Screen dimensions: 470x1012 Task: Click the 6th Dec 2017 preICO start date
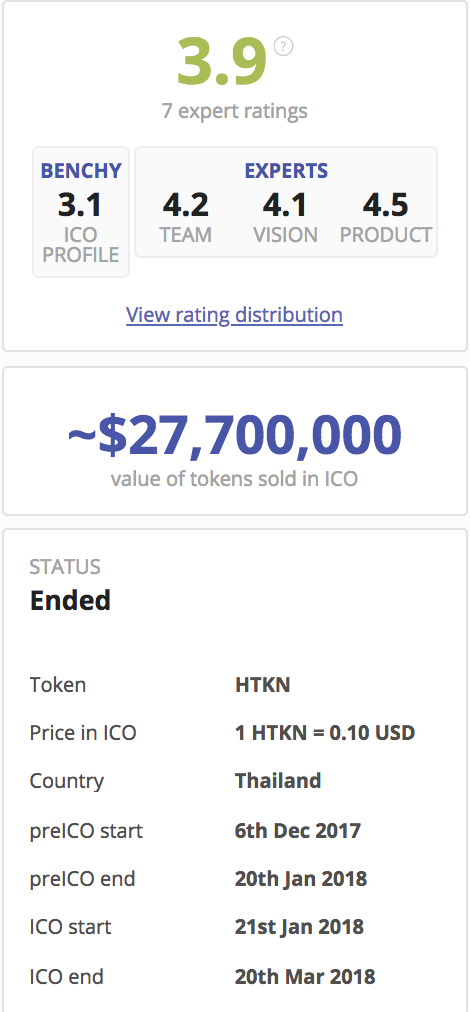[x=298, y=830]
